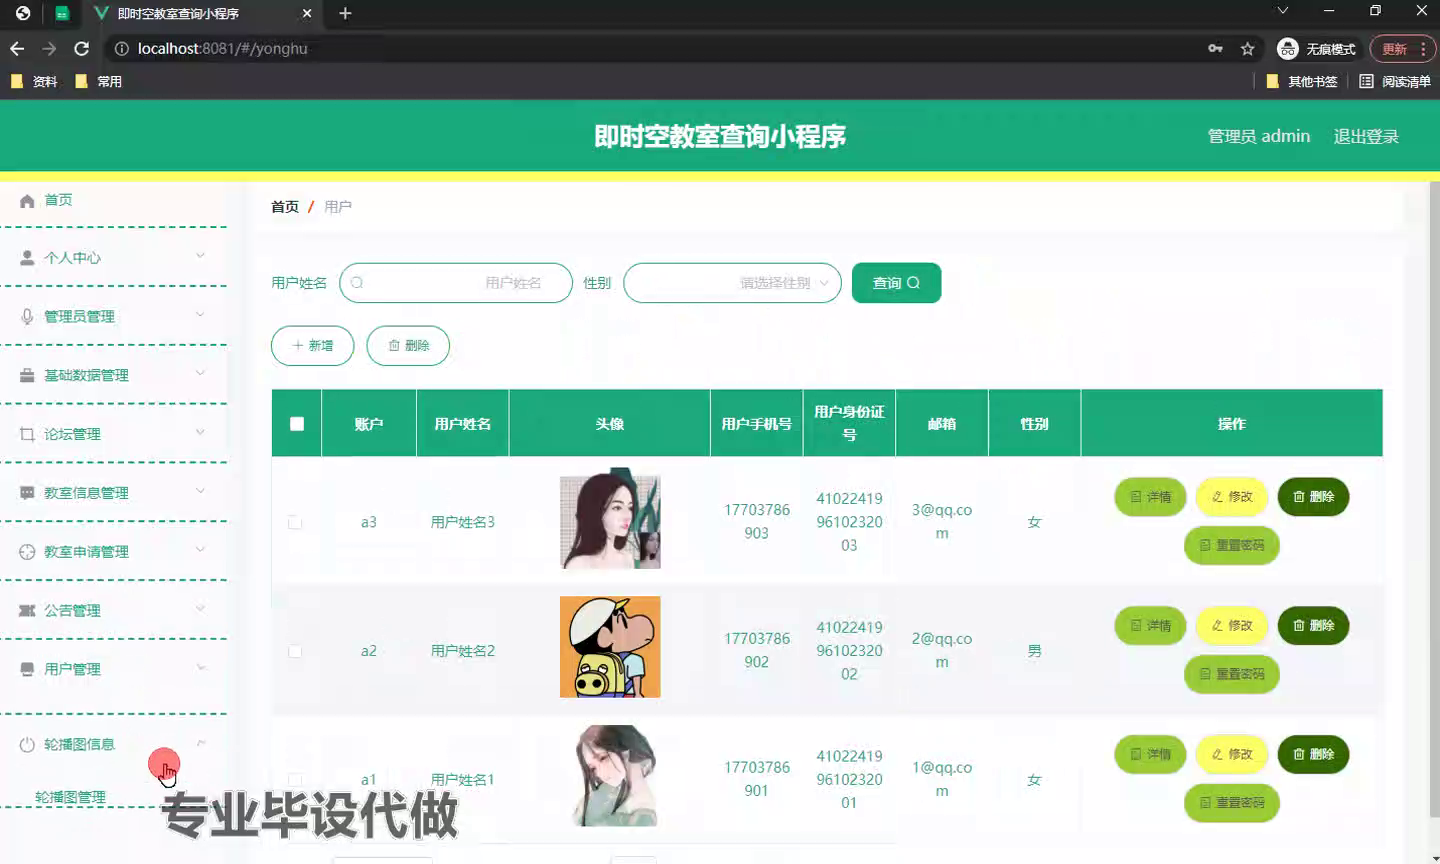Click 退出登录 to log out
The width and height of the screenshot is (1440, 864).
1366,137
